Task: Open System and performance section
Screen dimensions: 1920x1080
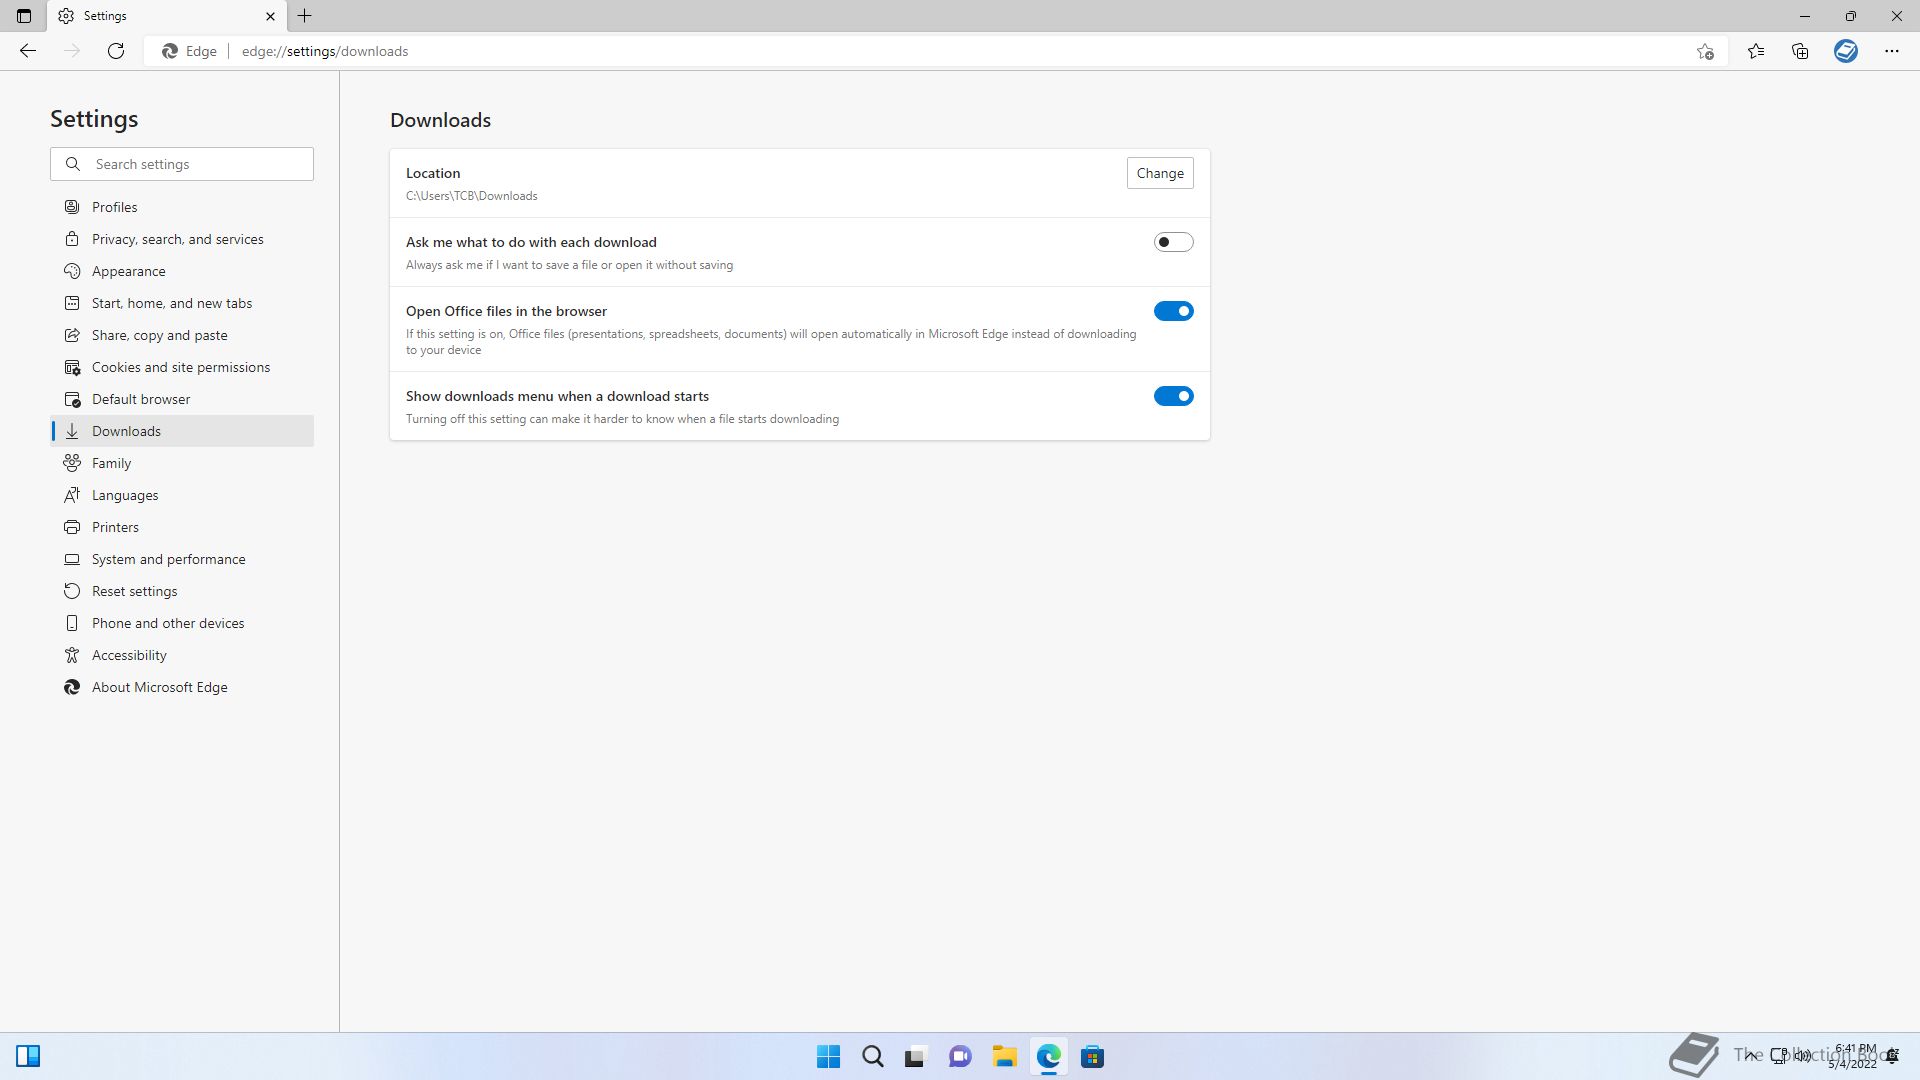Action: point(182,559)
